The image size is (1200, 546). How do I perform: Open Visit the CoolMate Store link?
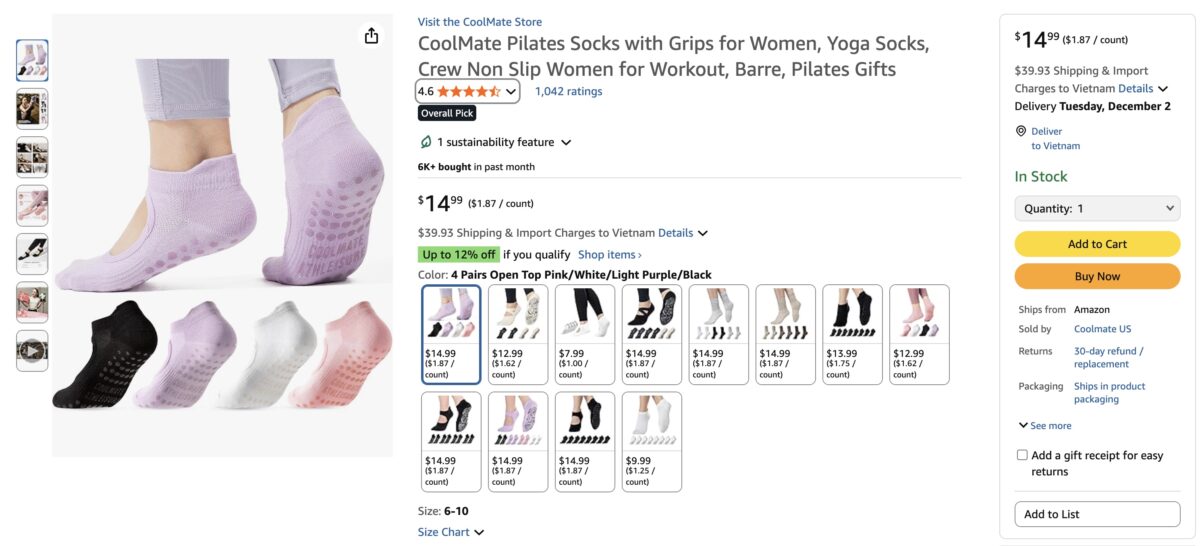(x=480, y=22)
